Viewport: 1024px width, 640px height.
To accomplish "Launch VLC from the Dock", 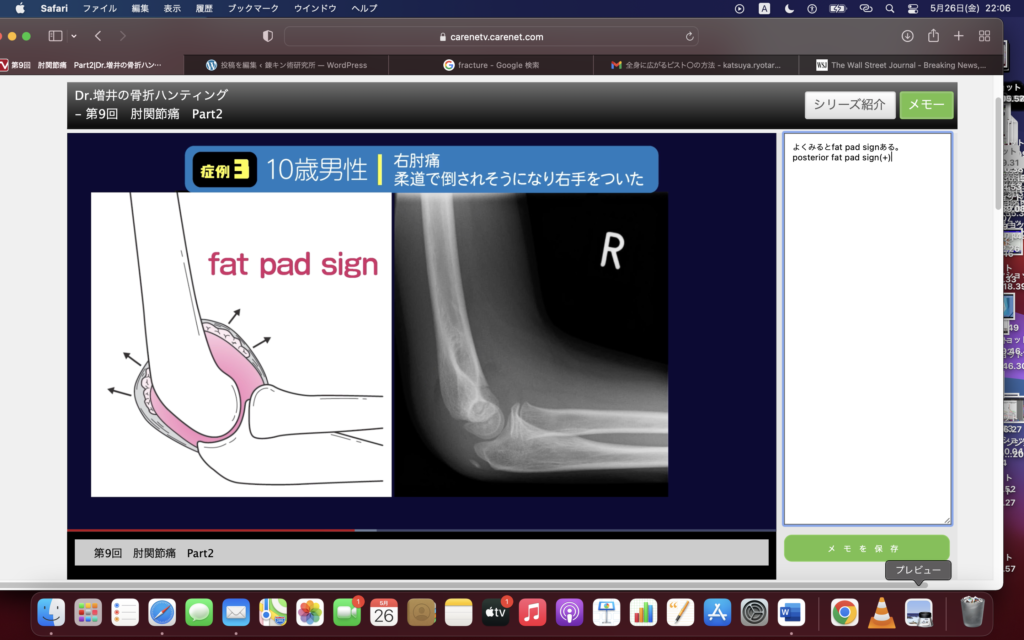I will 881,612.
